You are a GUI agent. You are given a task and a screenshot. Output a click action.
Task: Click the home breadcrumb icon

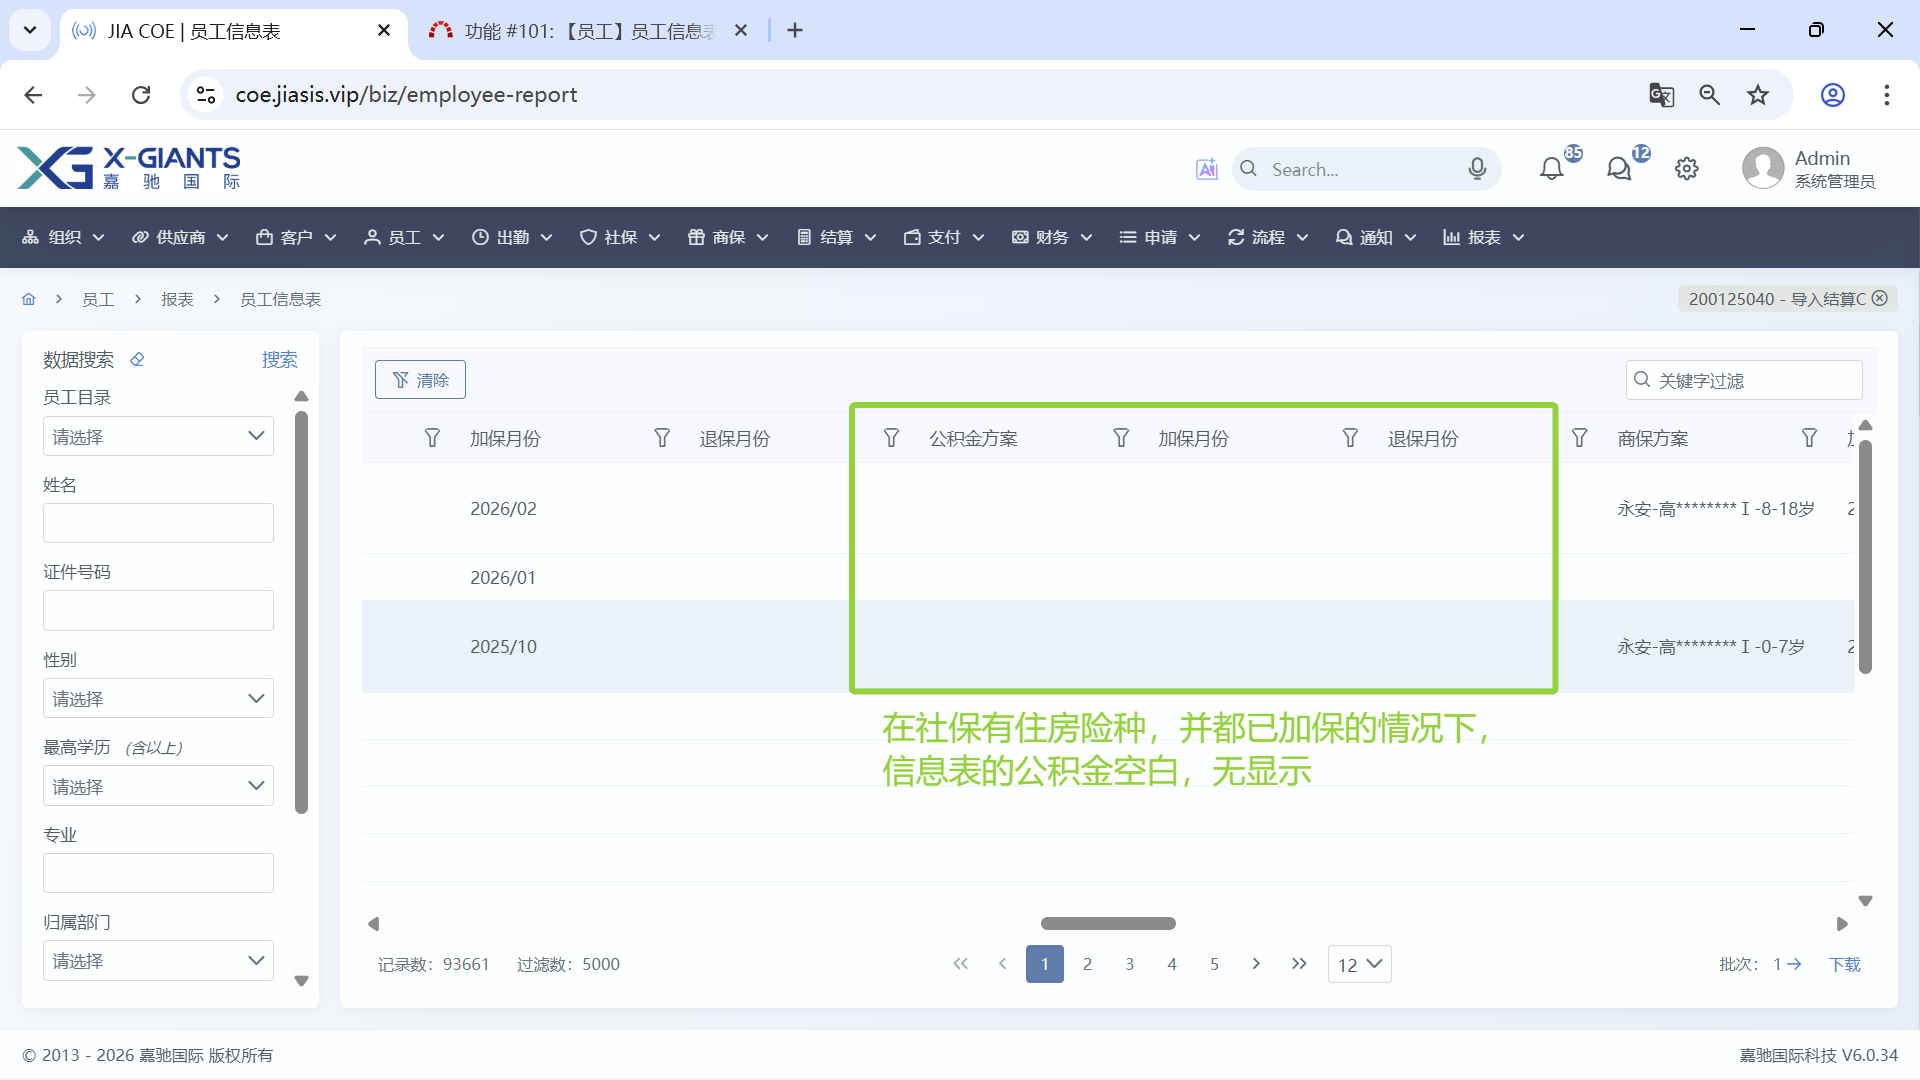coord(29,299)
